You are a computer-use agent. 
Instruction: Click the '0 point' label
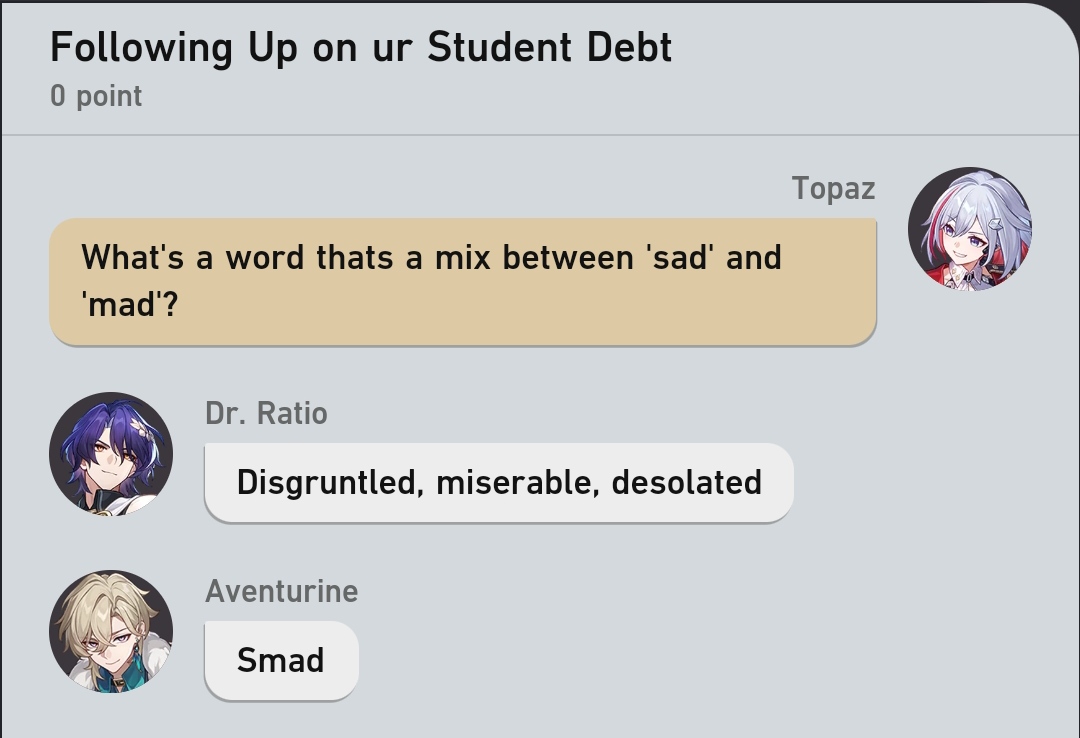click(x=96, y=96)
